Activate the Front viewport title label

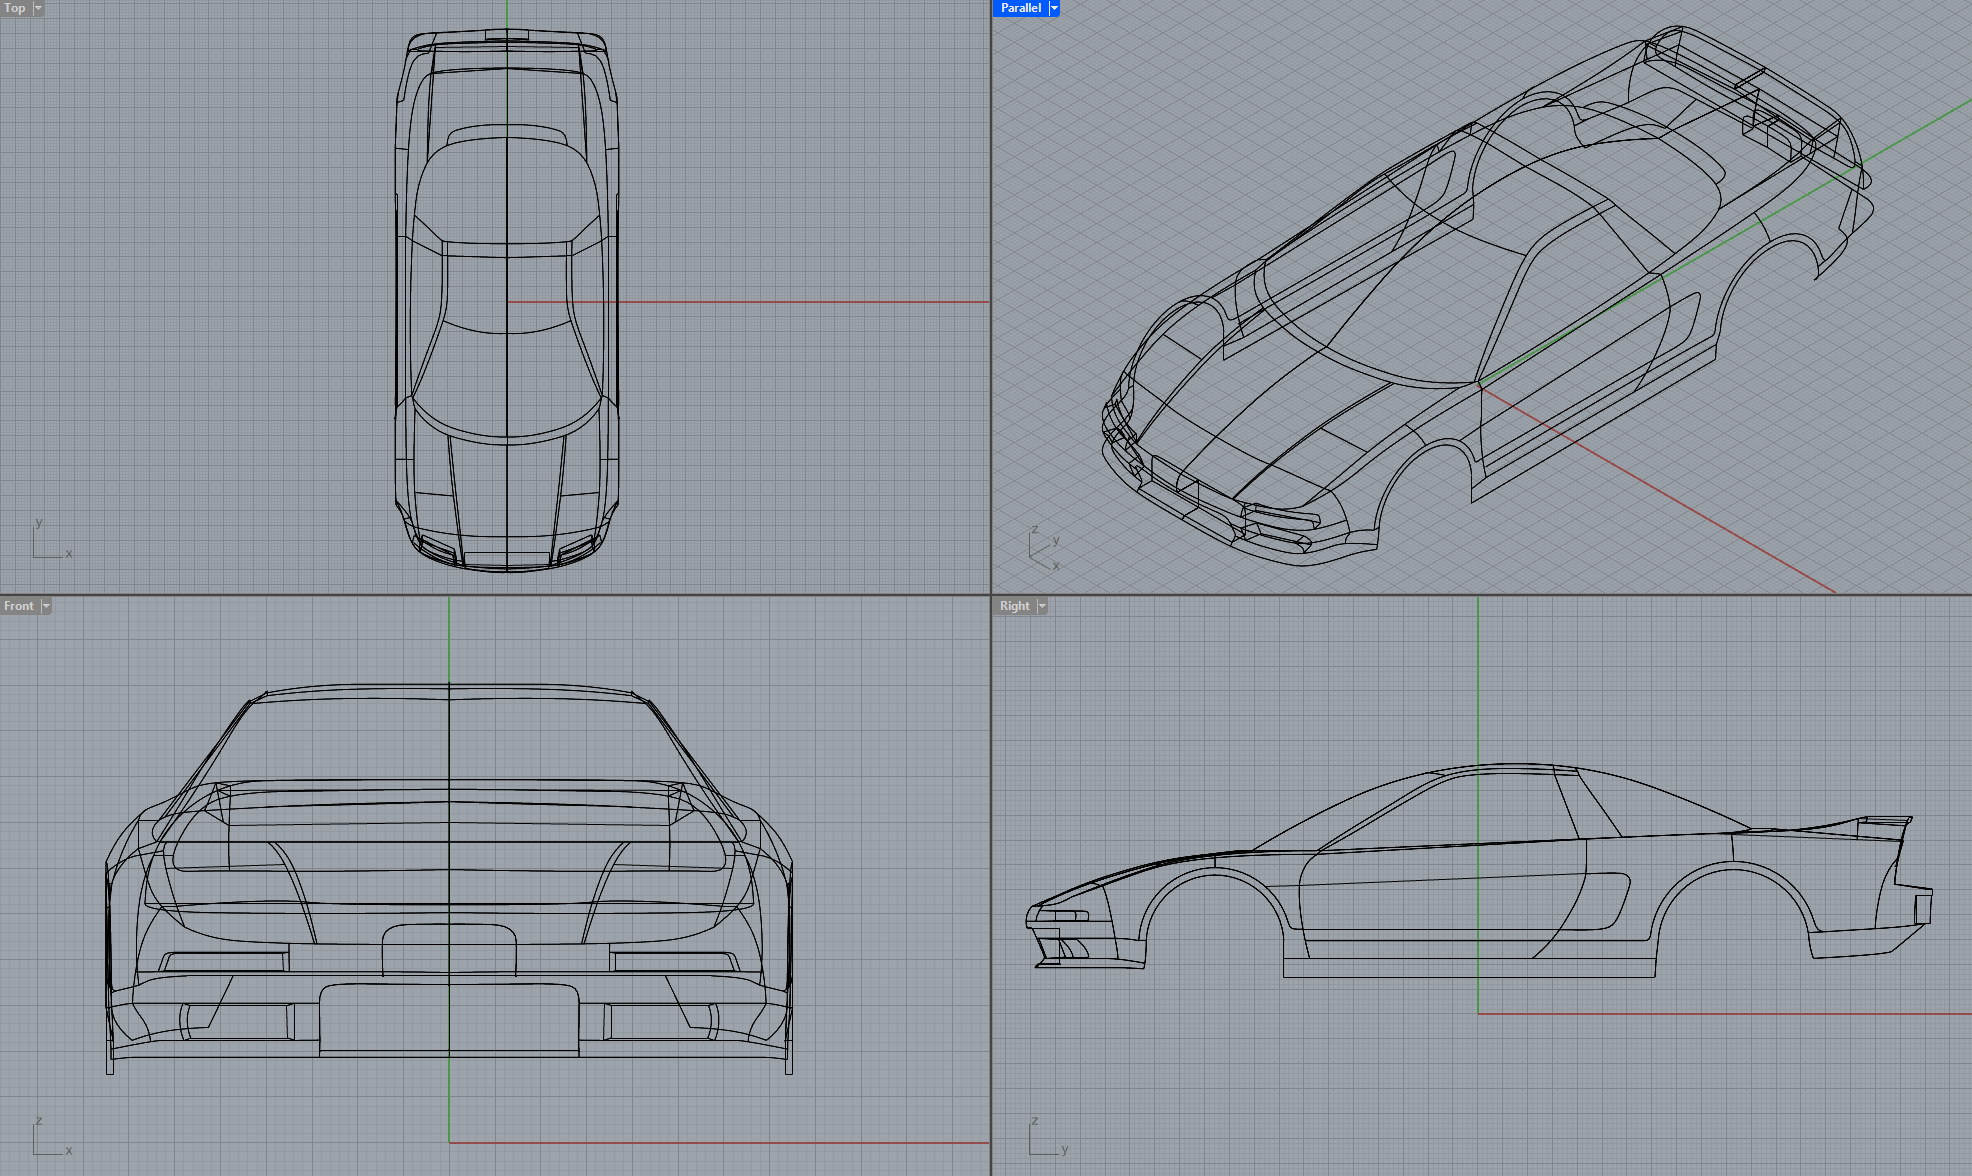pyautogui.click(x=19, y=606)
